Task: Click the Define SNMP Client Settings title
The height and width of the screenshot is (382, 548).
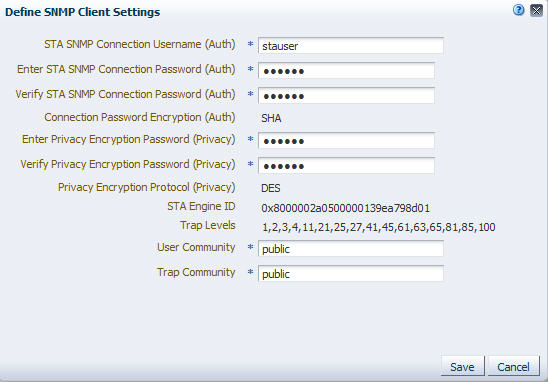Action: (82, 12)
